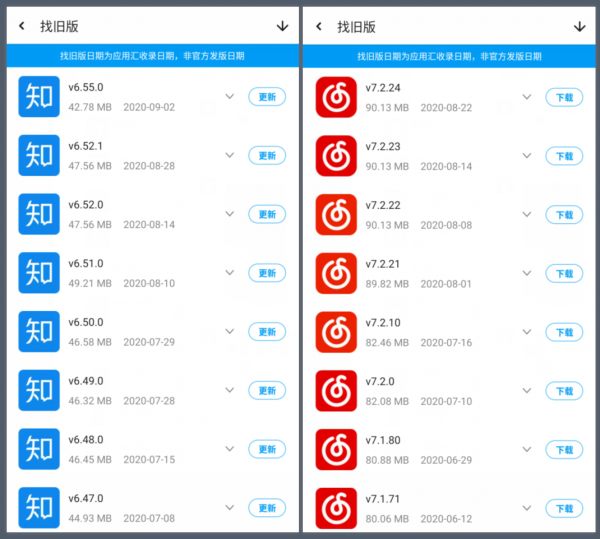This screenshot has height=539, width=600.
Task: Tap NetEase Music icon for v7.2.23
Action: (336, 156)
